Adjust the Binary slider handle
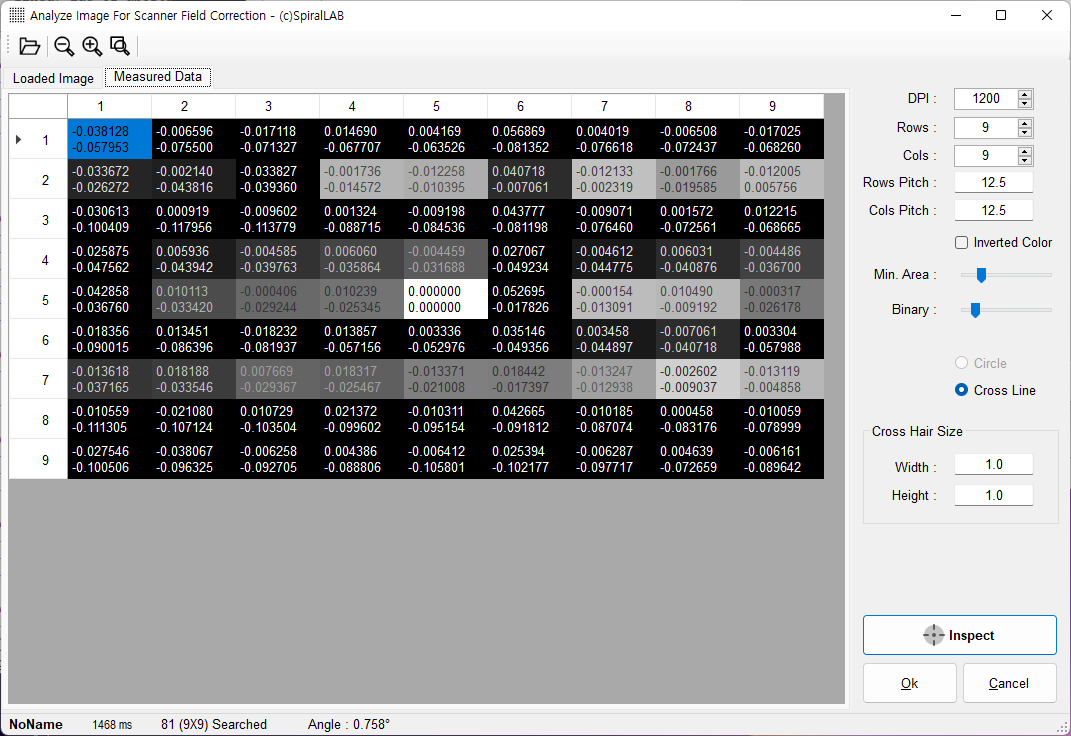Image resolution: width=1071 pixels, height=736 pixels. coord(975,309)
